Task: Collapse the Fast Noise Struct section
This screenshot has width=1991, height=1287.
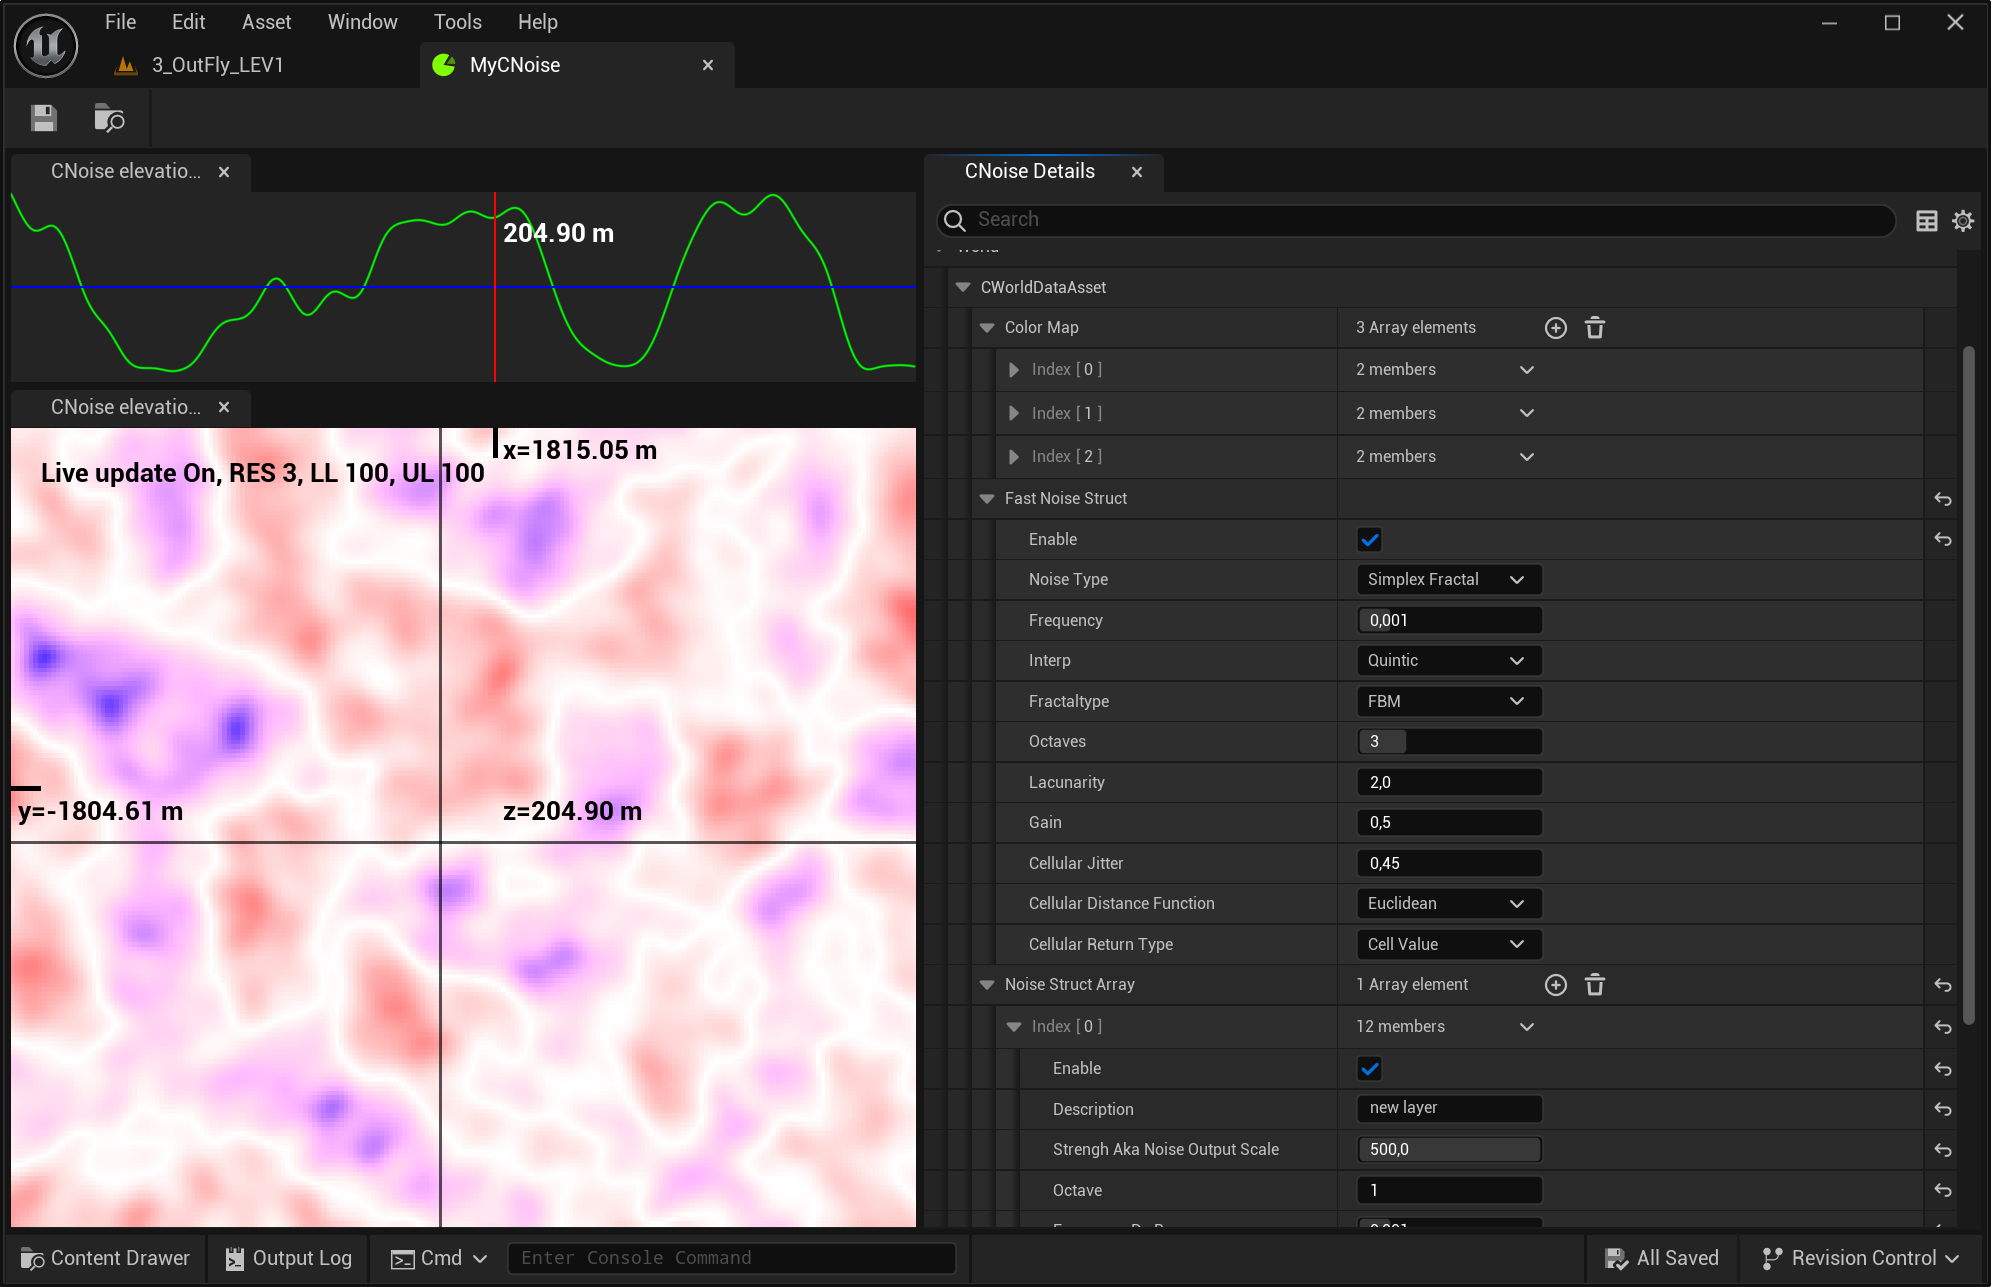Action: (x=987, y=499)
